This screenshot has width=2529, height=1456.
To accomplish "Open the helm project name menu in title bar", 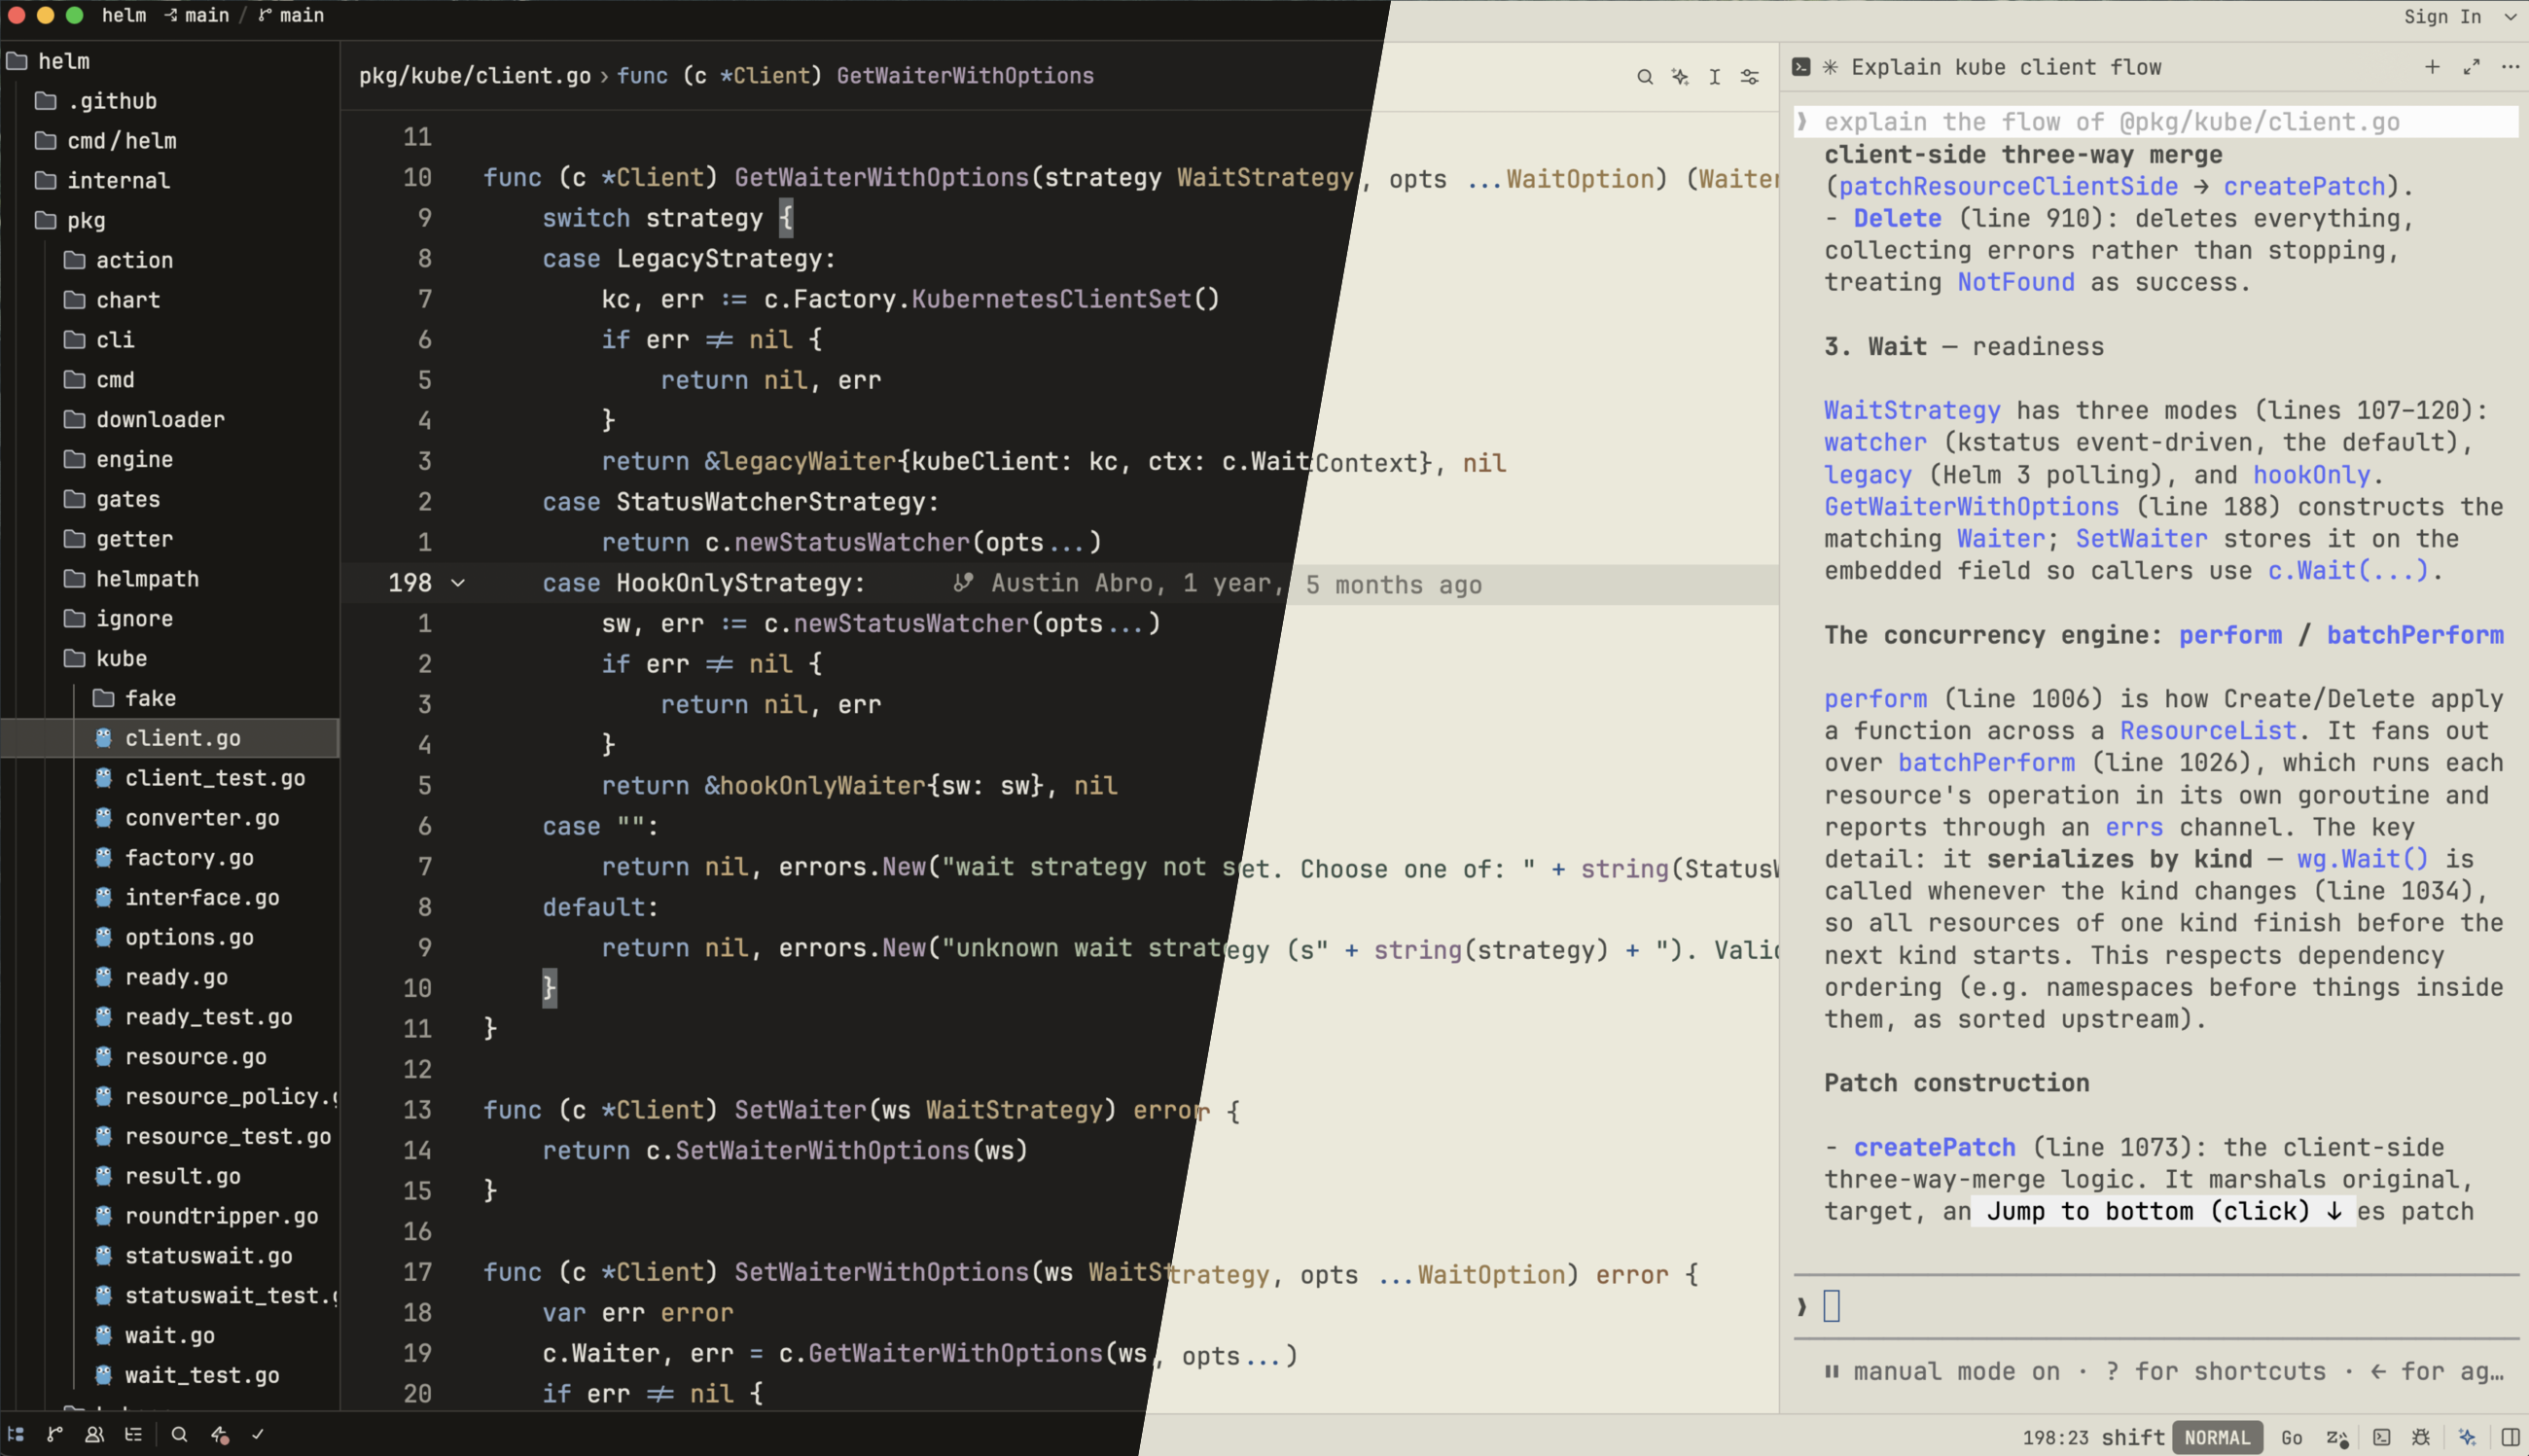I will pos(124,15).
